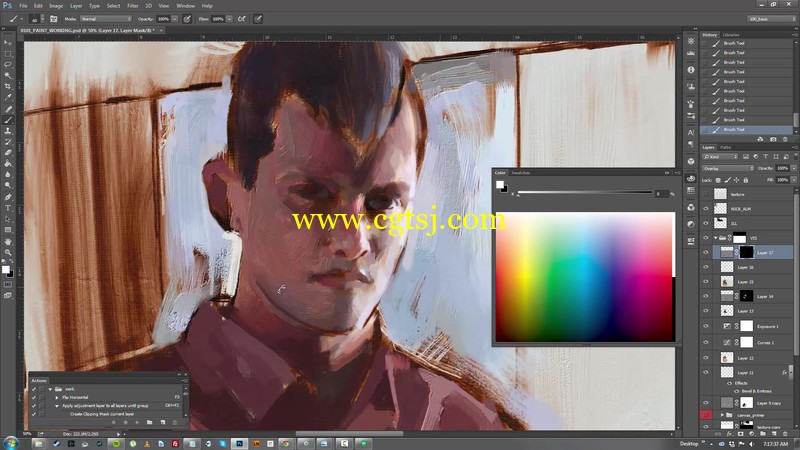This screenshot has height=450, width=800.
Task: Delete layer trash icon in Layers panel
Action: (785, 434)
